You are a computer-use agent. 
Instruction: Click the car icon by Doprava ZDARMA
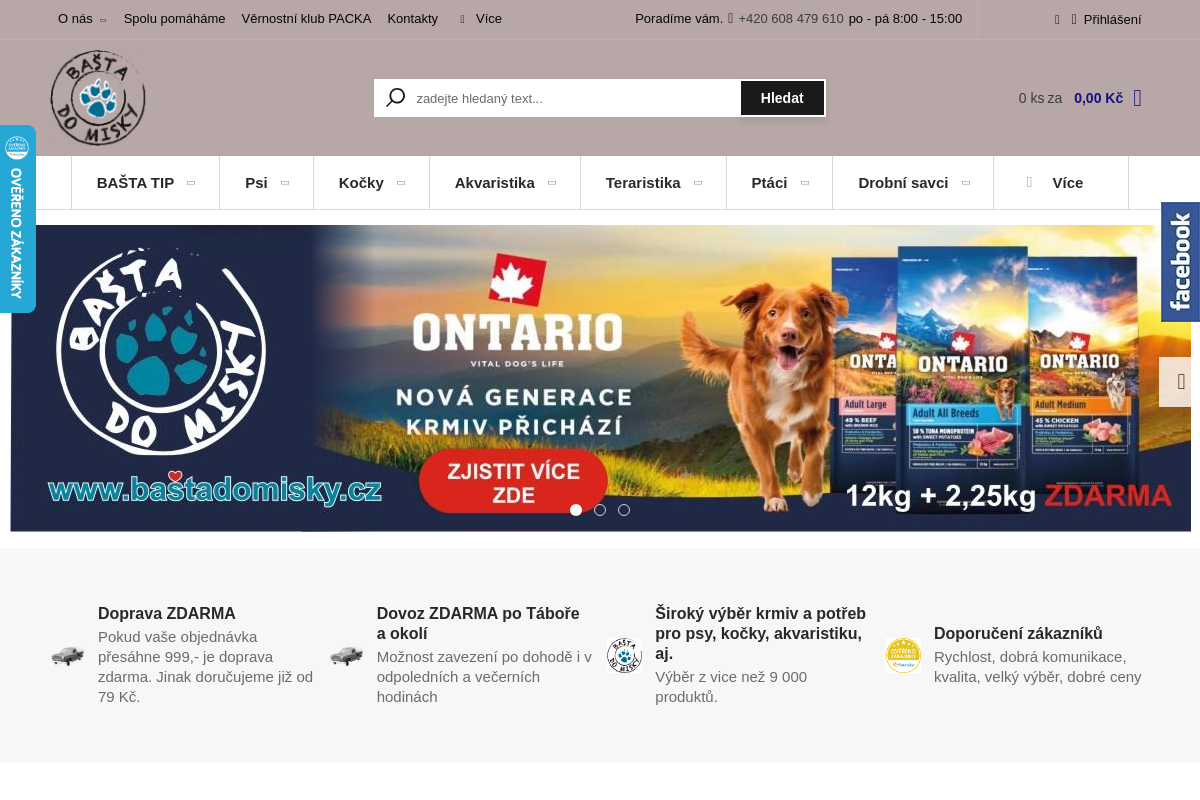[68, 656]
